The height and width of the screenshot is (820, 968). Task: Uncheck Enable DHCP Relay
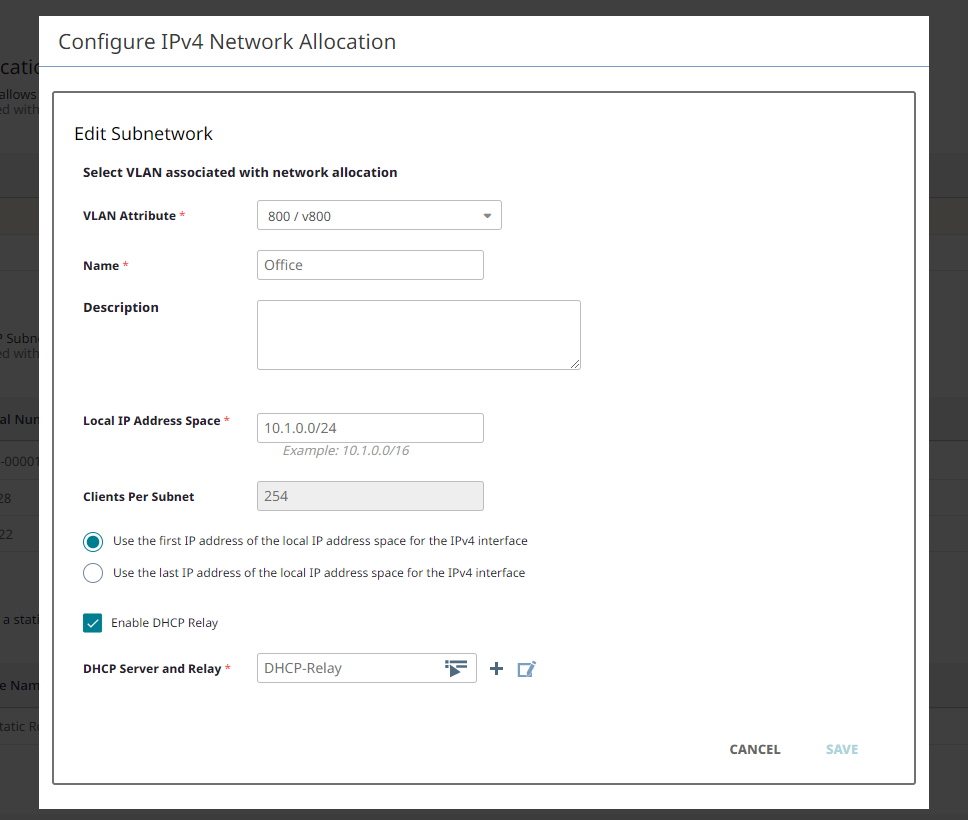coord(92,622)
